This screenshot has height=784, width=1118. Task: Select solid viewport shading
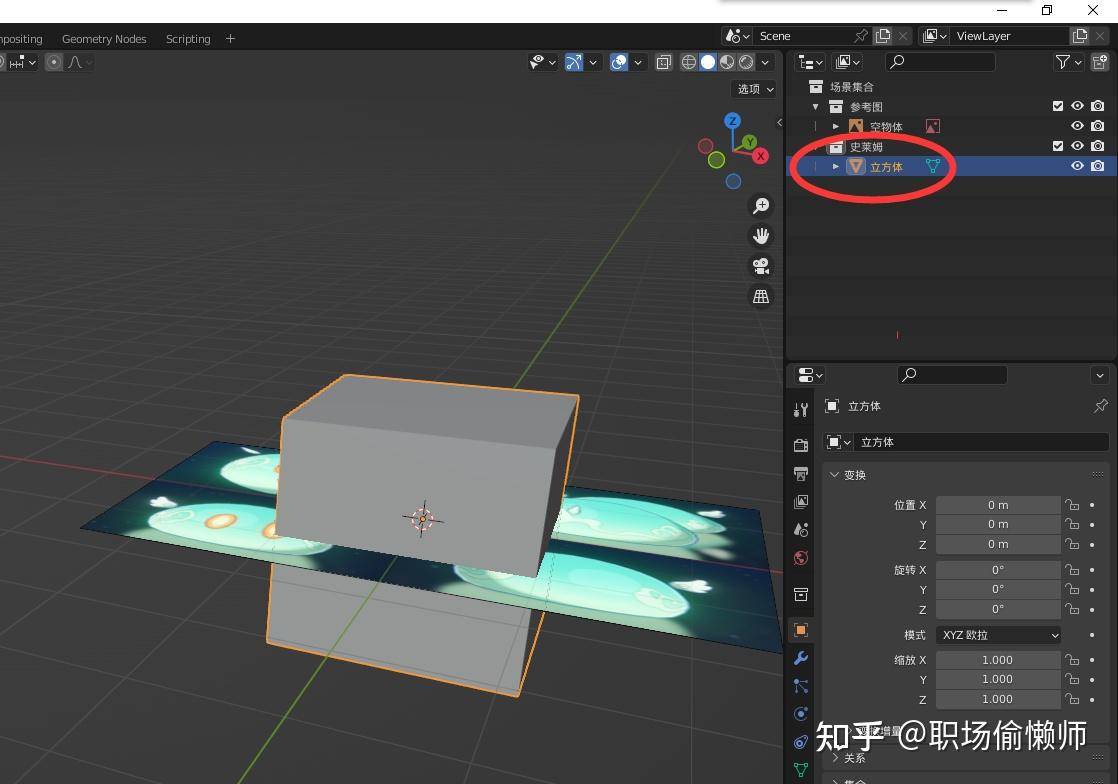pyautogui.click(x=708, y=62)
